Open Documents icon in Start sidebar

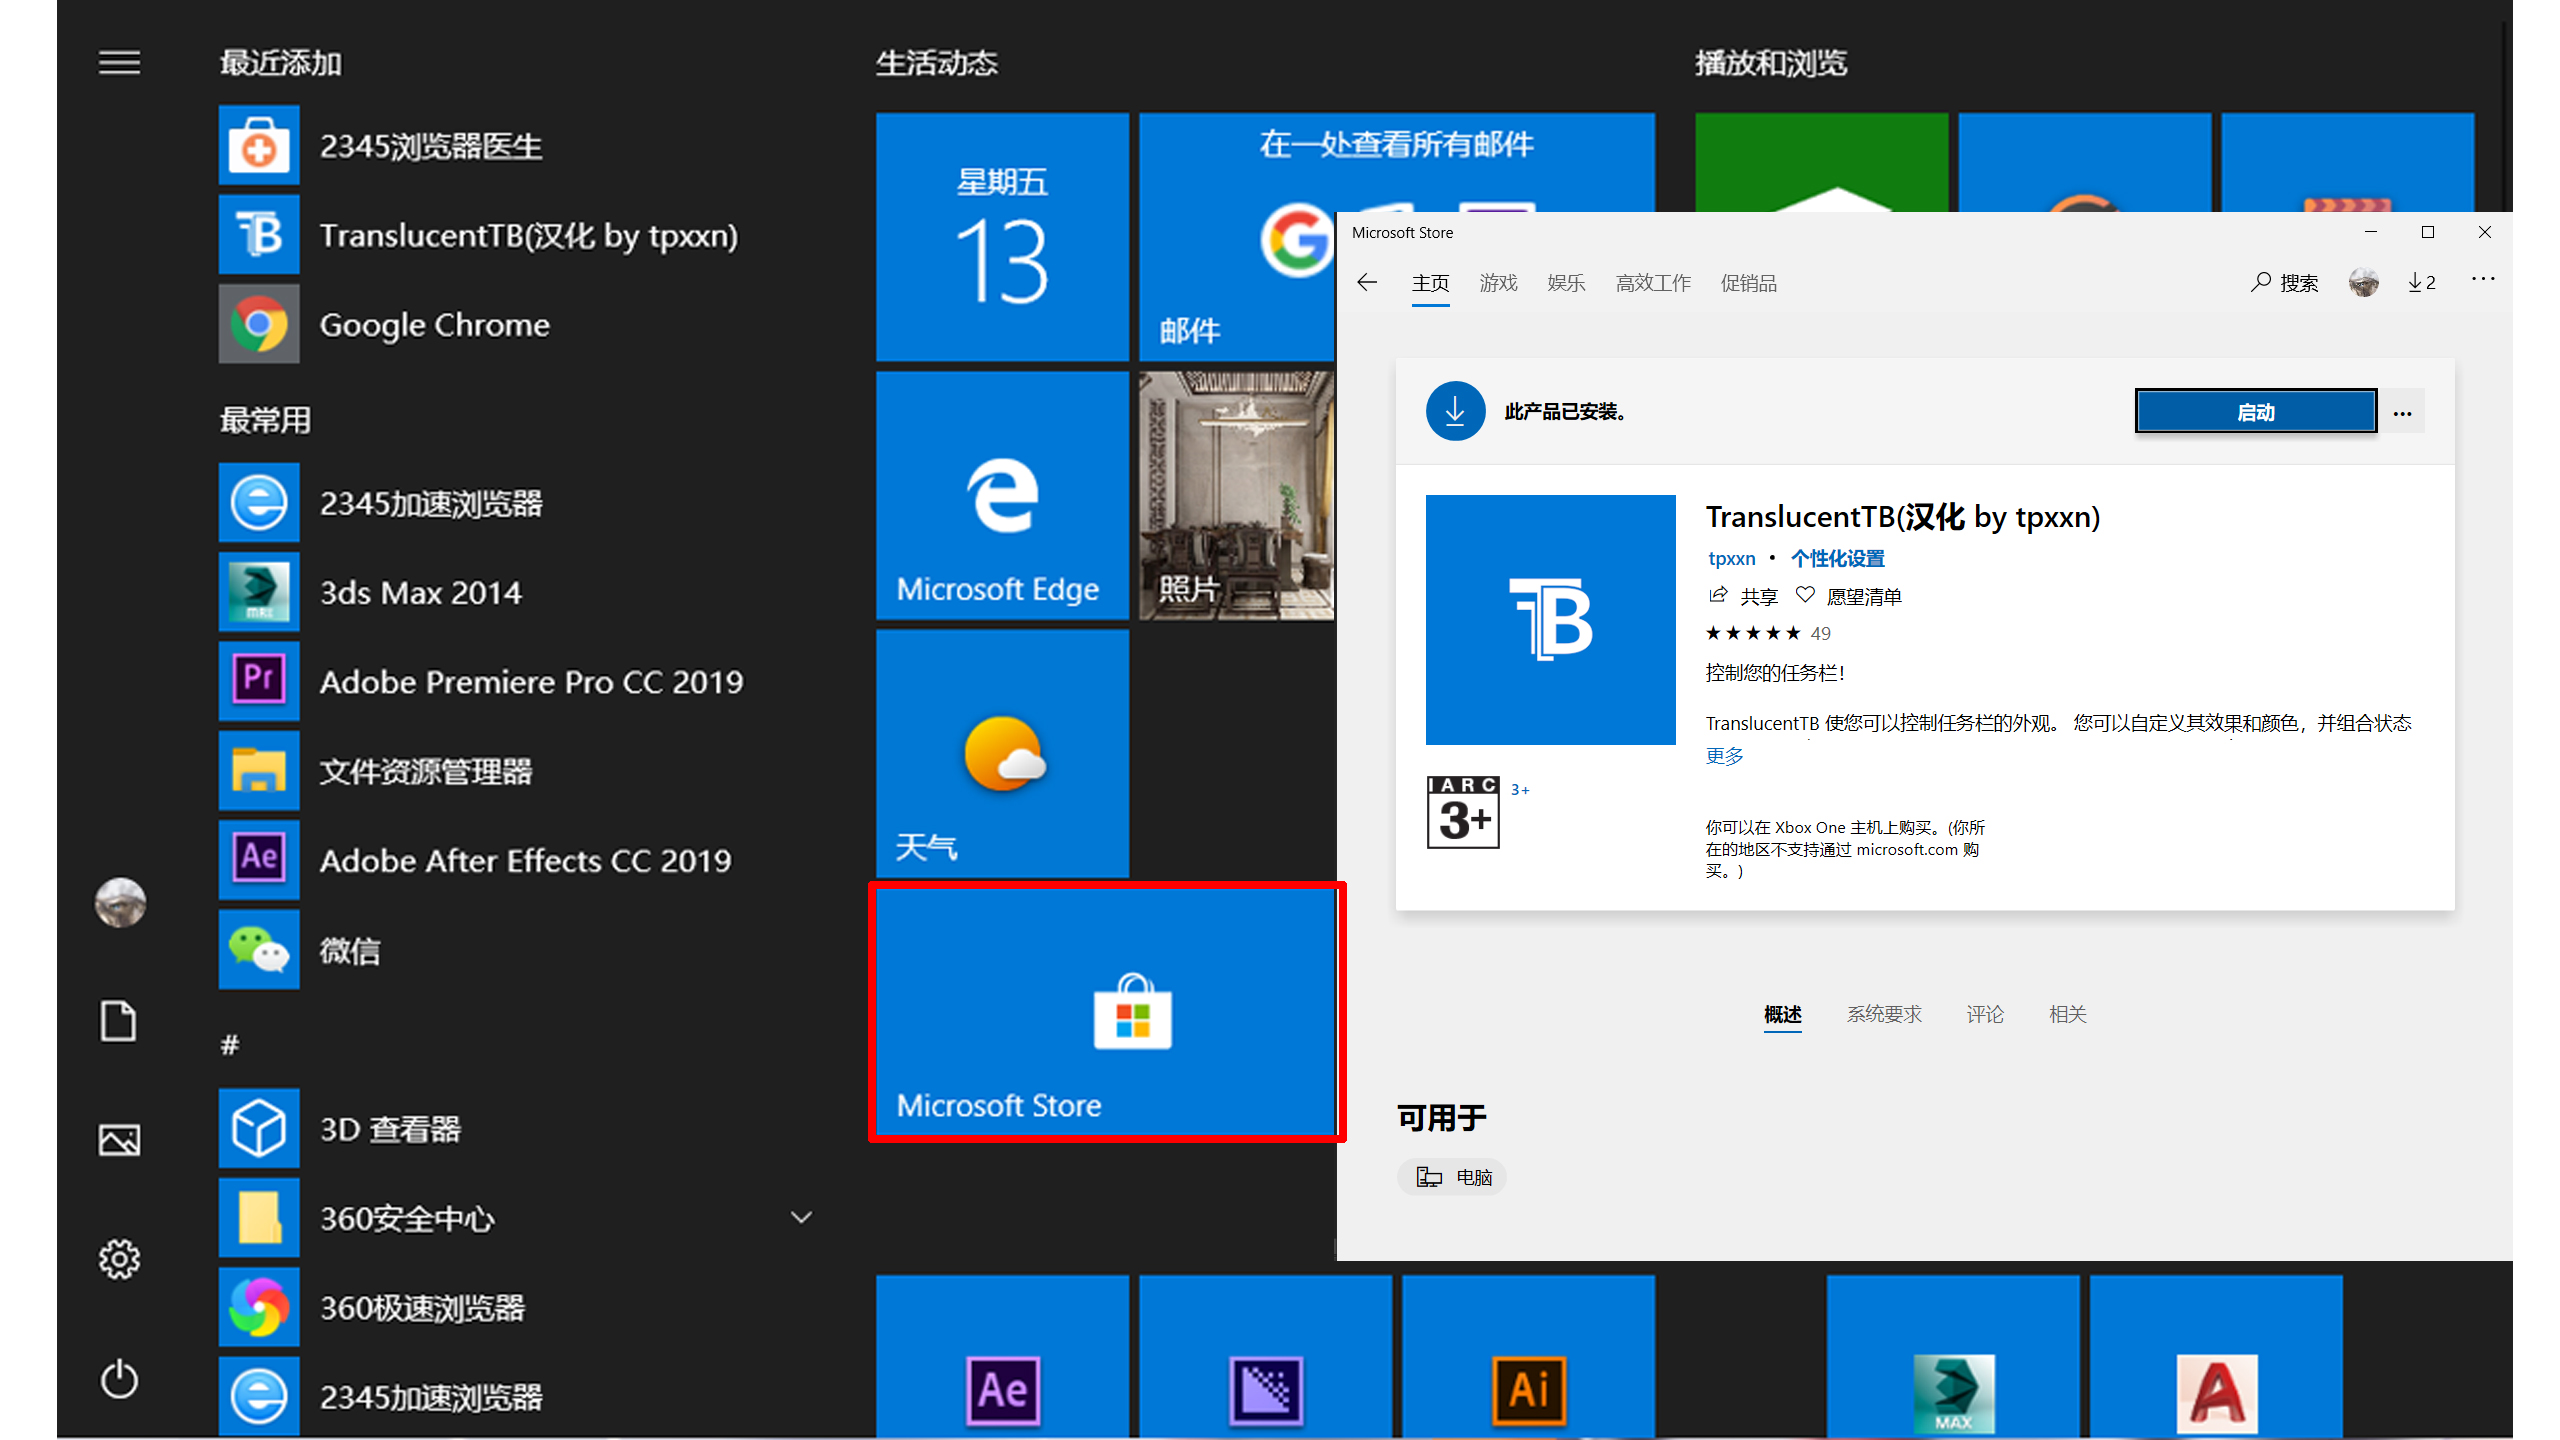pyautogui.click(x=119, y=1021)
